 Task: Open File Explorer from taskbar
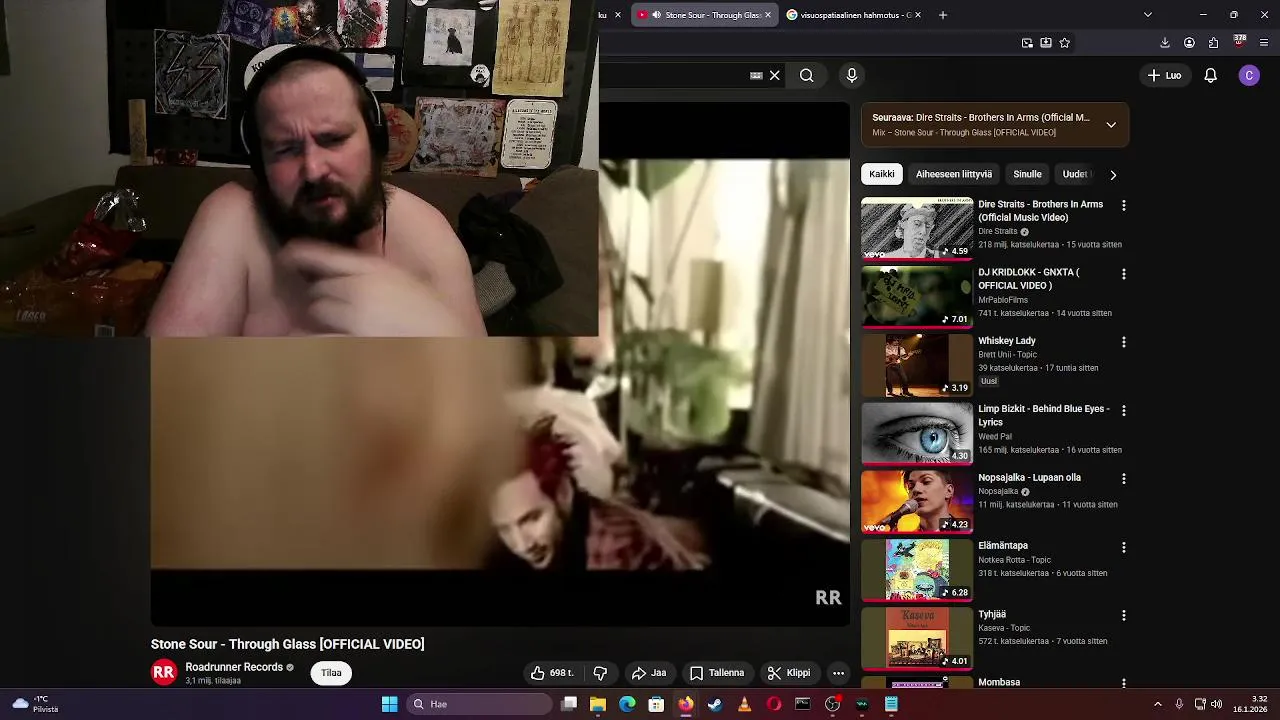598,704
